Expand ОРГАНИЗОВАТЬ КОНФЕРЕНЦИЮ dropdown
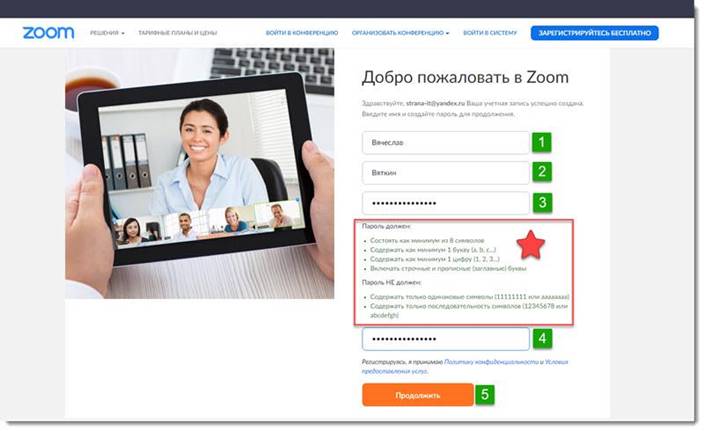 coord(400,33)
